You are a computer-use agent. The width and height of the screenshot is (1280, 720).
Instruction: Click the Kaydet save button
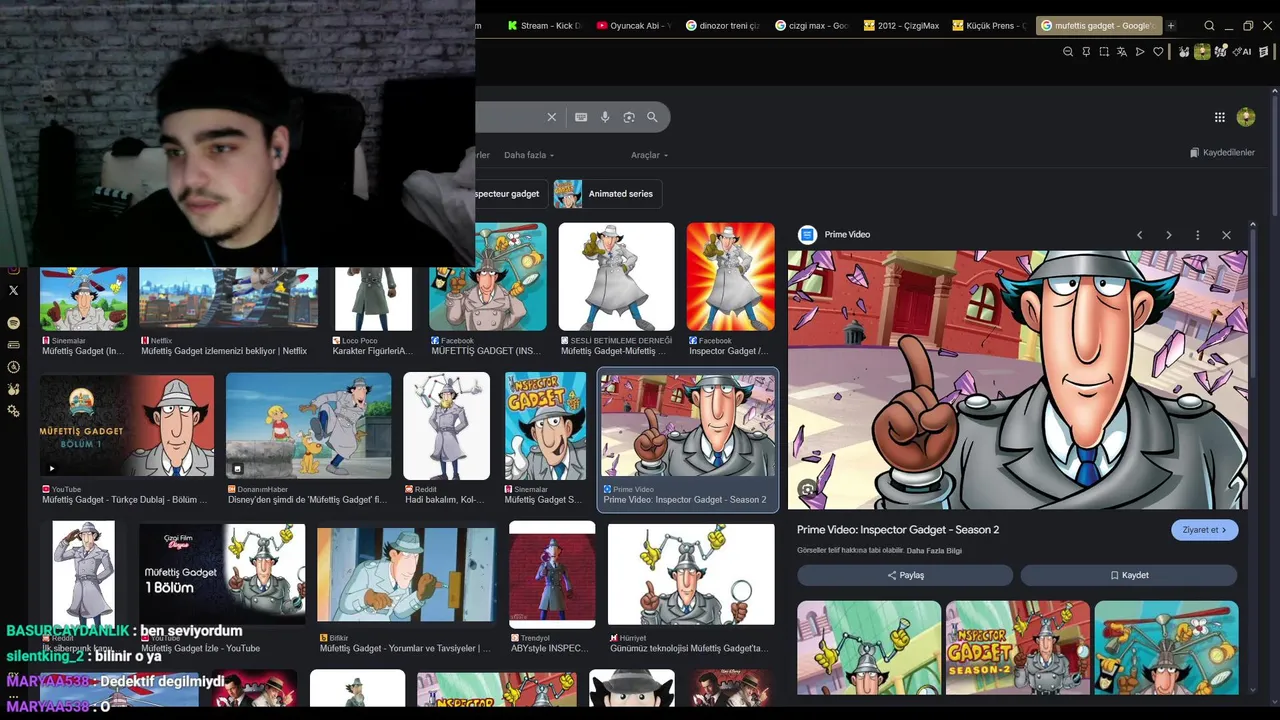1129,575
